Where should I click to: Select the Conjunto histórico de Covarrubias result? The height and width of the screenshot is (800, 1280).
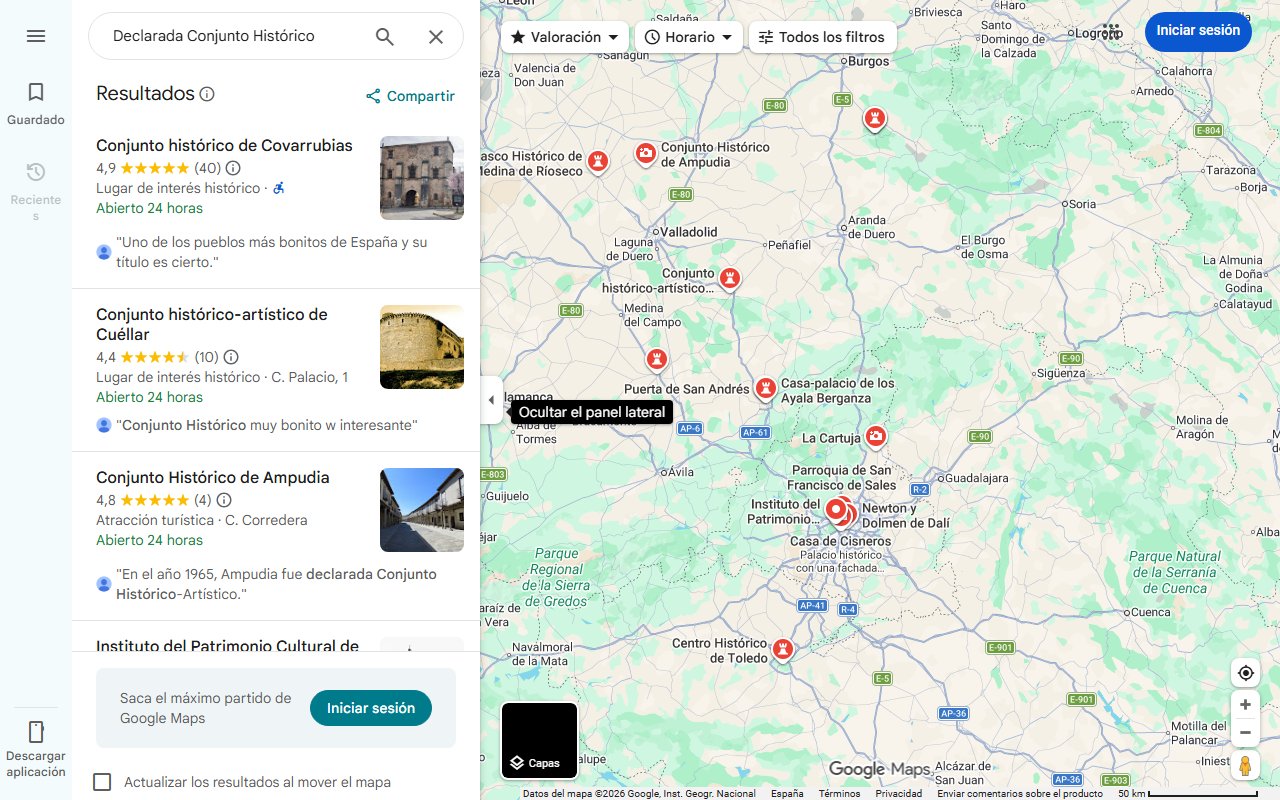(x=223, y=145)
